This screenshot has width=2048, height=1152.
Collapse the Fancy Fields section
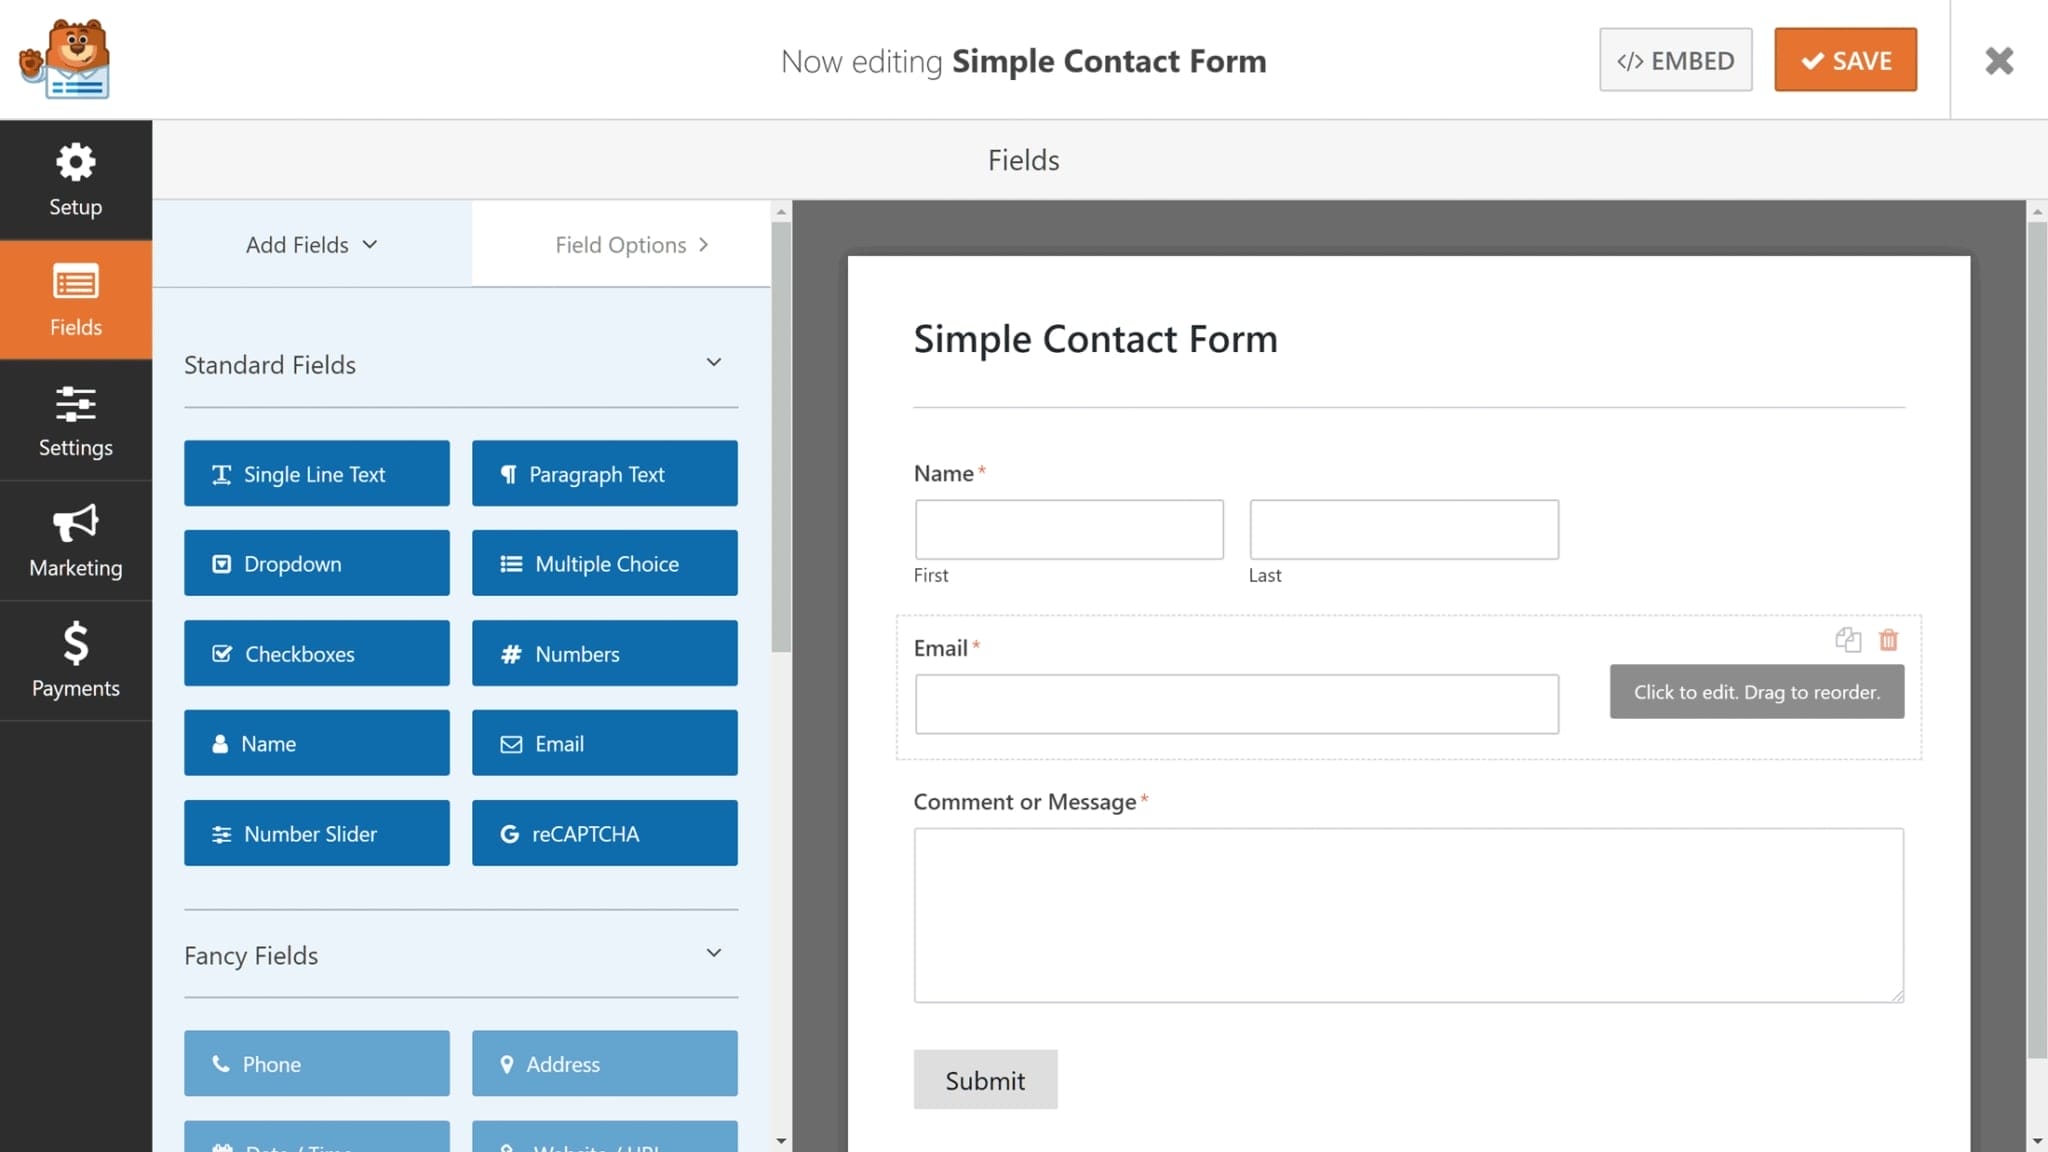[x=714, y=954]
